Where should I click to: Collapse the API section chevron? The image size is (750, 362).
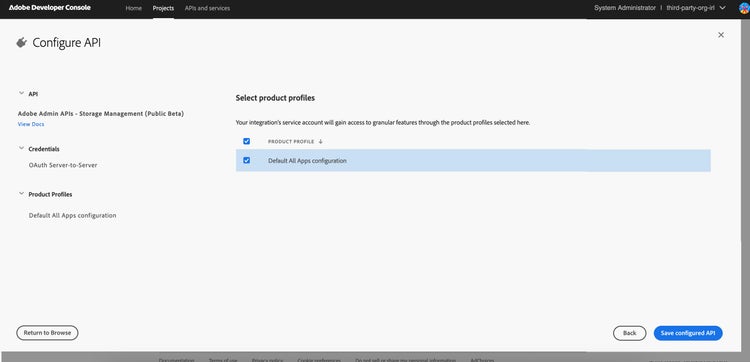coord(21,94)
